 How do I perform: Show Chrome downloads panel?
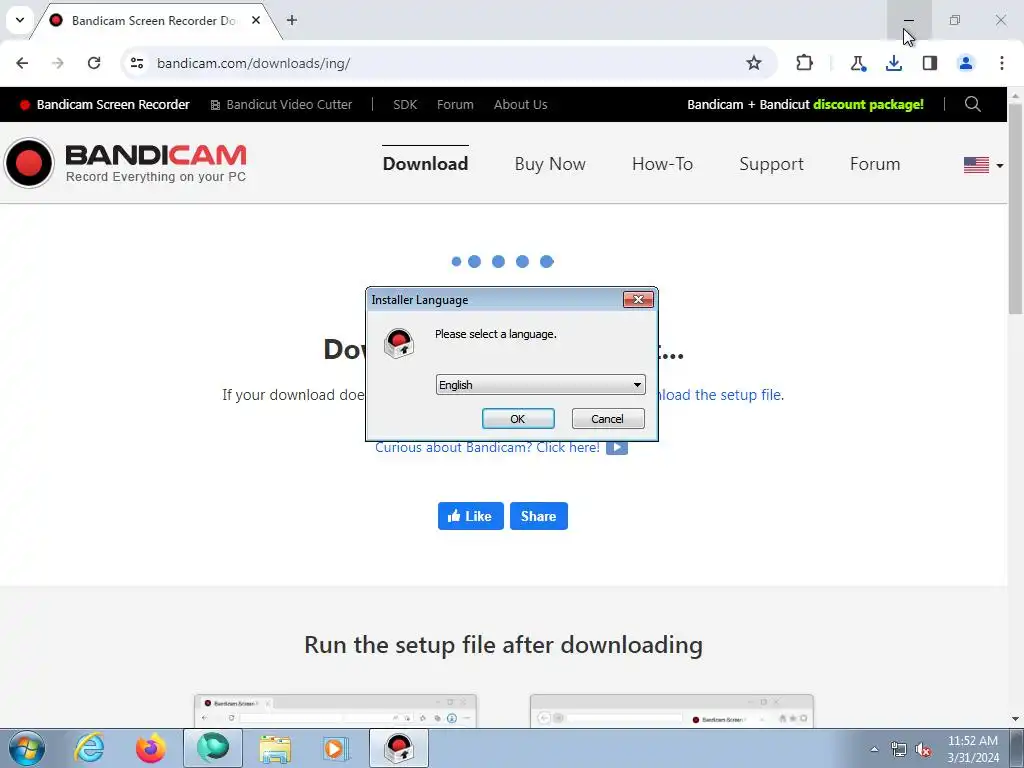coord(893,63)
